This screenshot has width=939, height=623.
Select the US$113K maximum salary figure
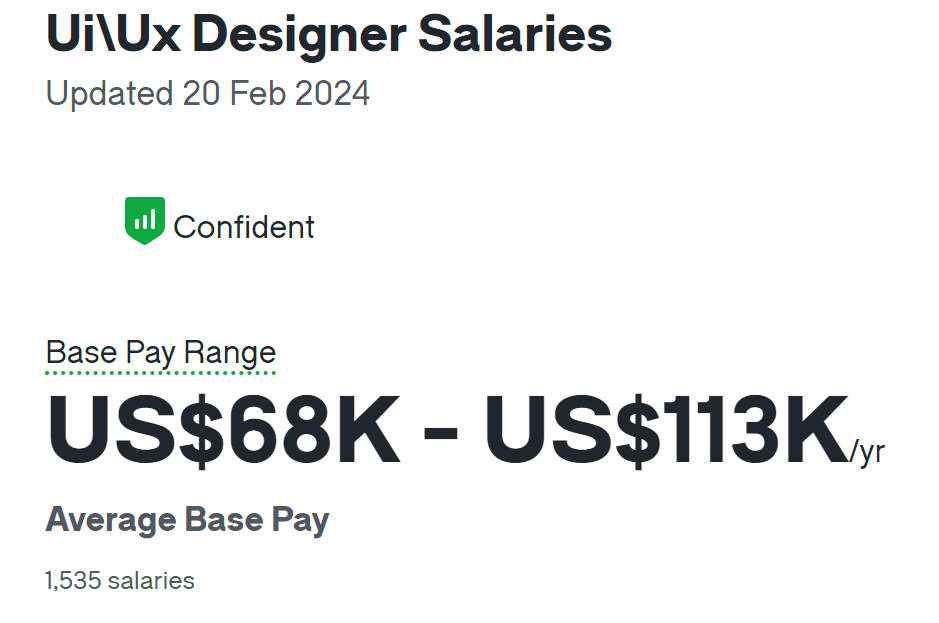[667, 430]
